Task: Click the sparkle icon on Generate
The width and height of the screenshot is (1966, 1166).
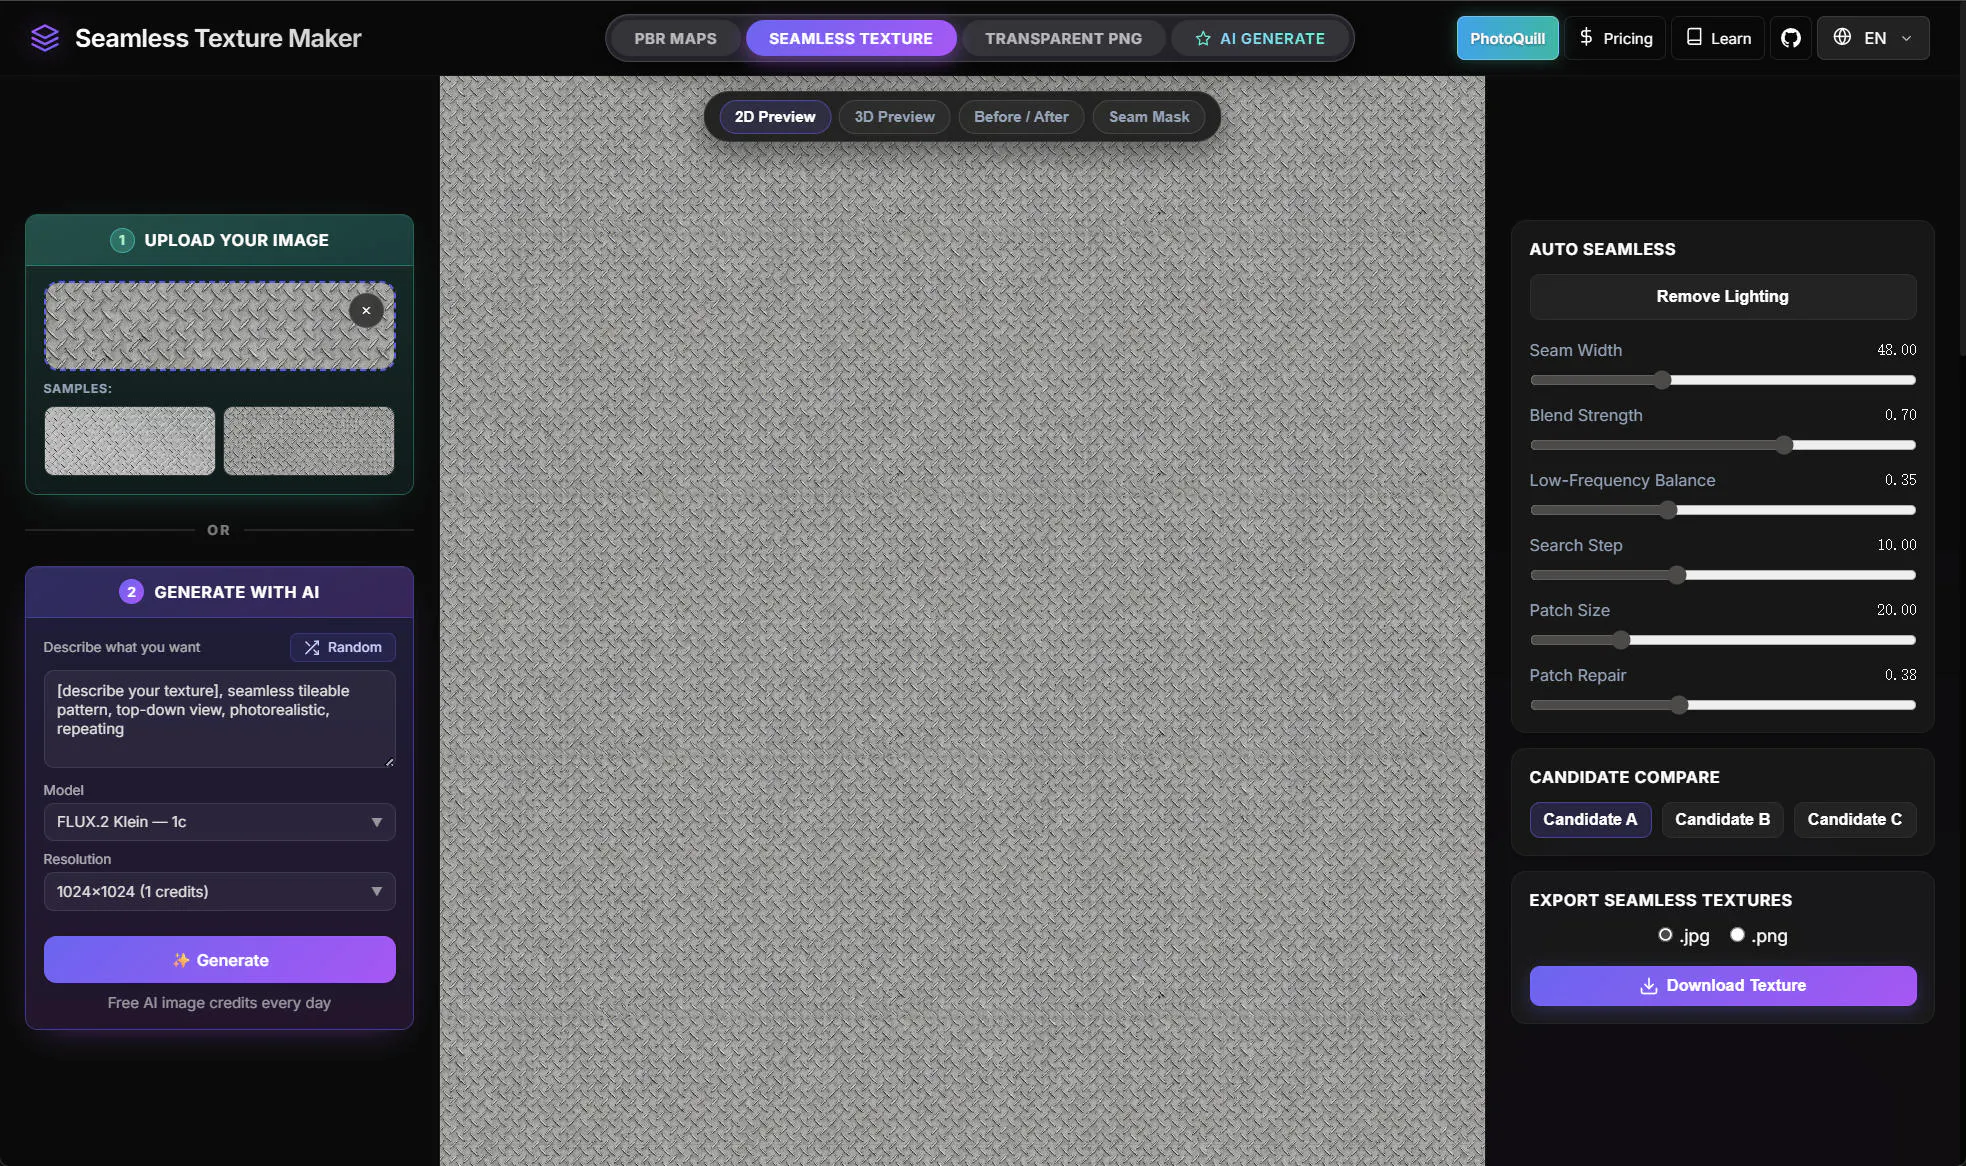Action: [x=181, y=960]
